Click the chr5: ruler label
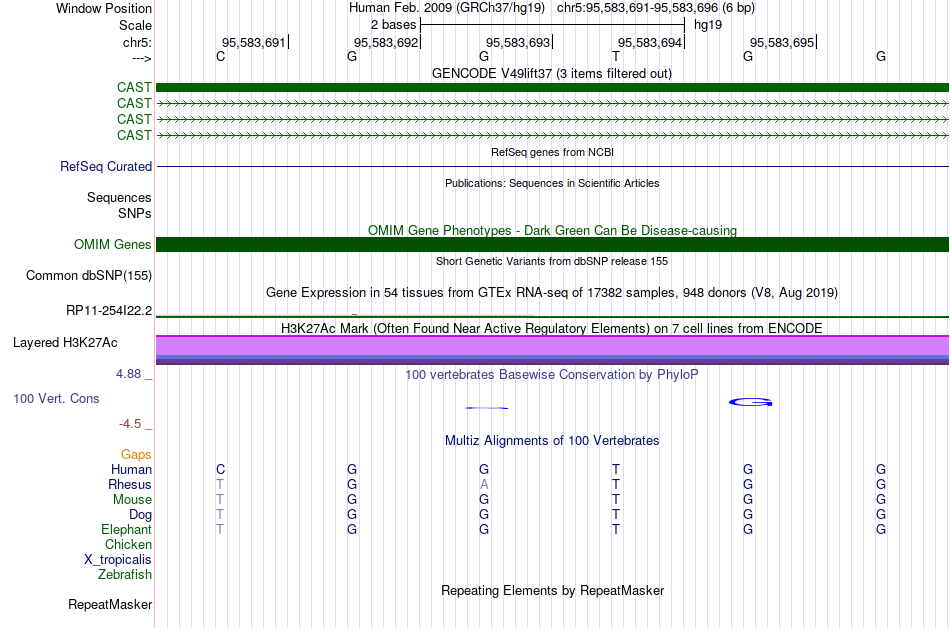This screenshot has width=950, height=628. coord(137,42)
